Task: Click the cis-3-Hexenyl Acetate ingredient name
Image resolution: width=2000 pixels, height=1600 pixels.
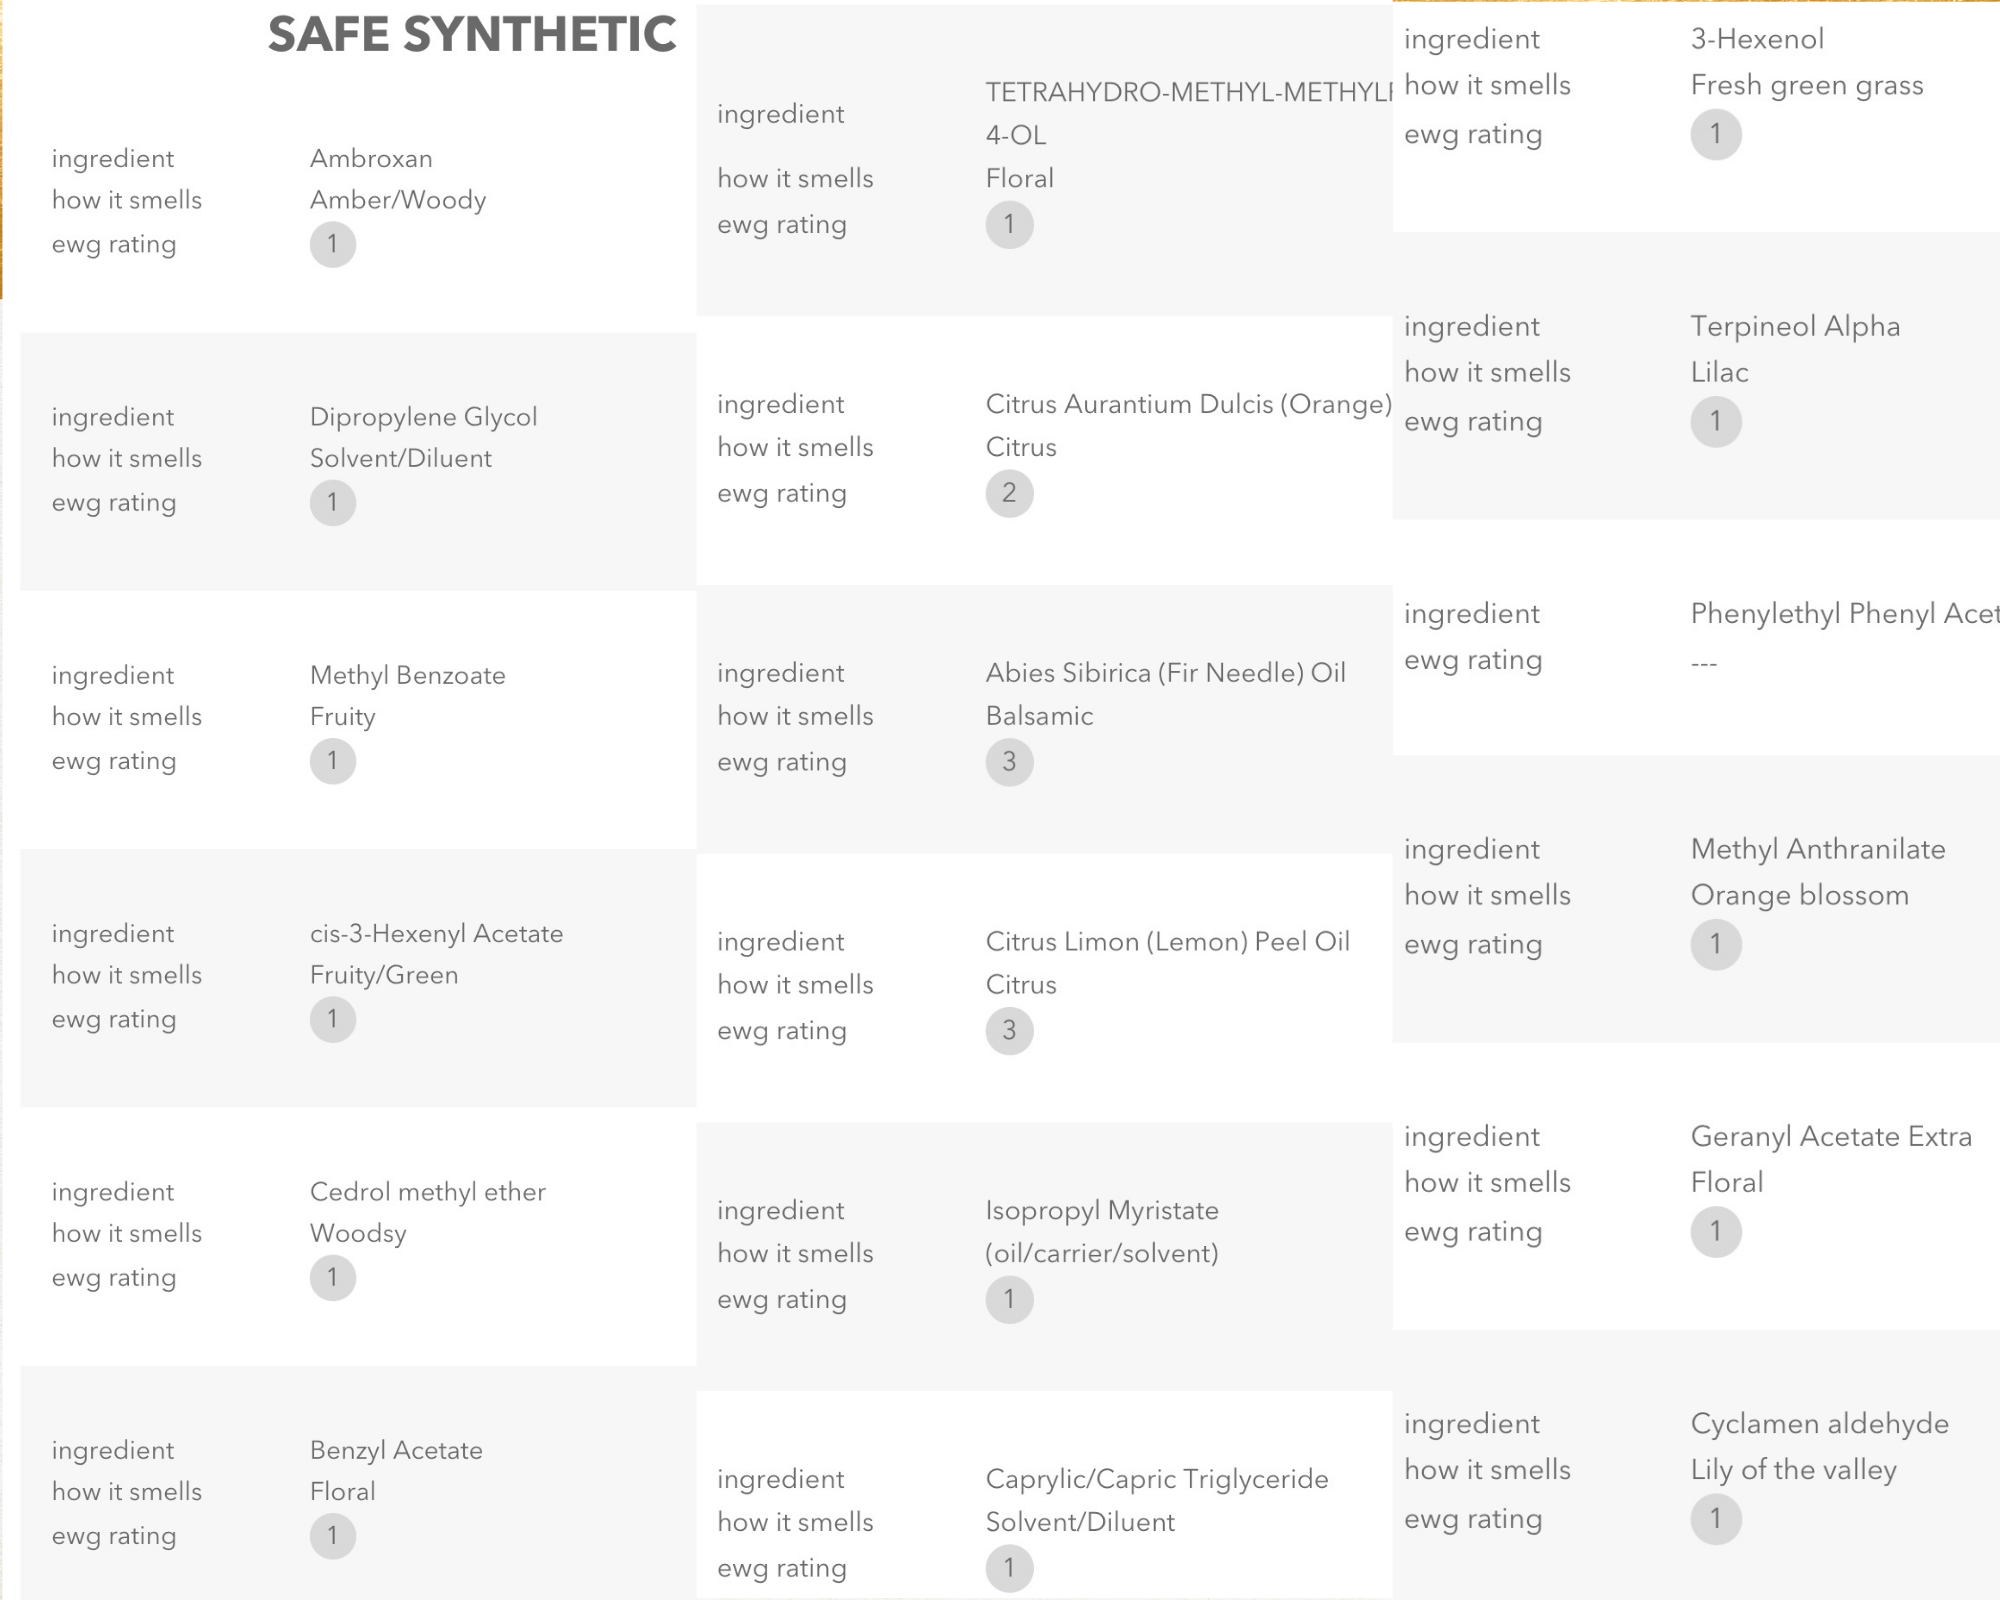Action: click(x=436, y=933)
